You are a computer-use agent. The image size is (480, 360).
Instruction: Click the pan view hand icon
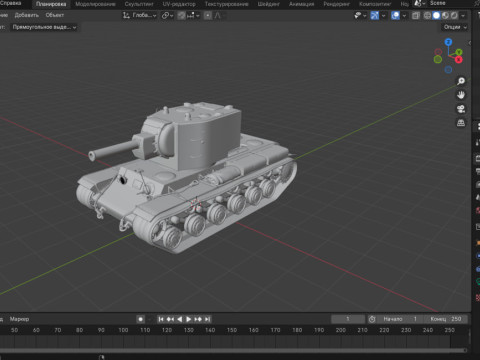461,95
